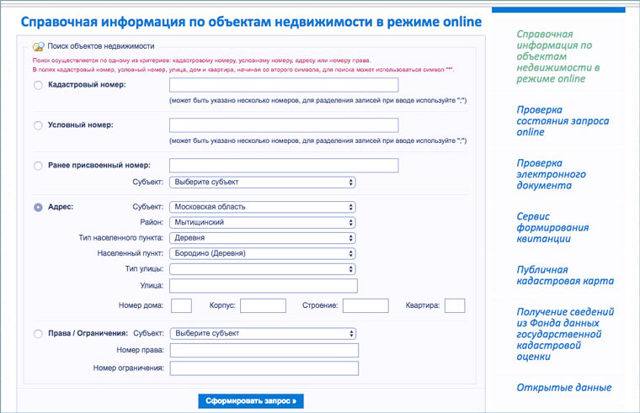Click the property search magnifier icon

pos(38,47)
